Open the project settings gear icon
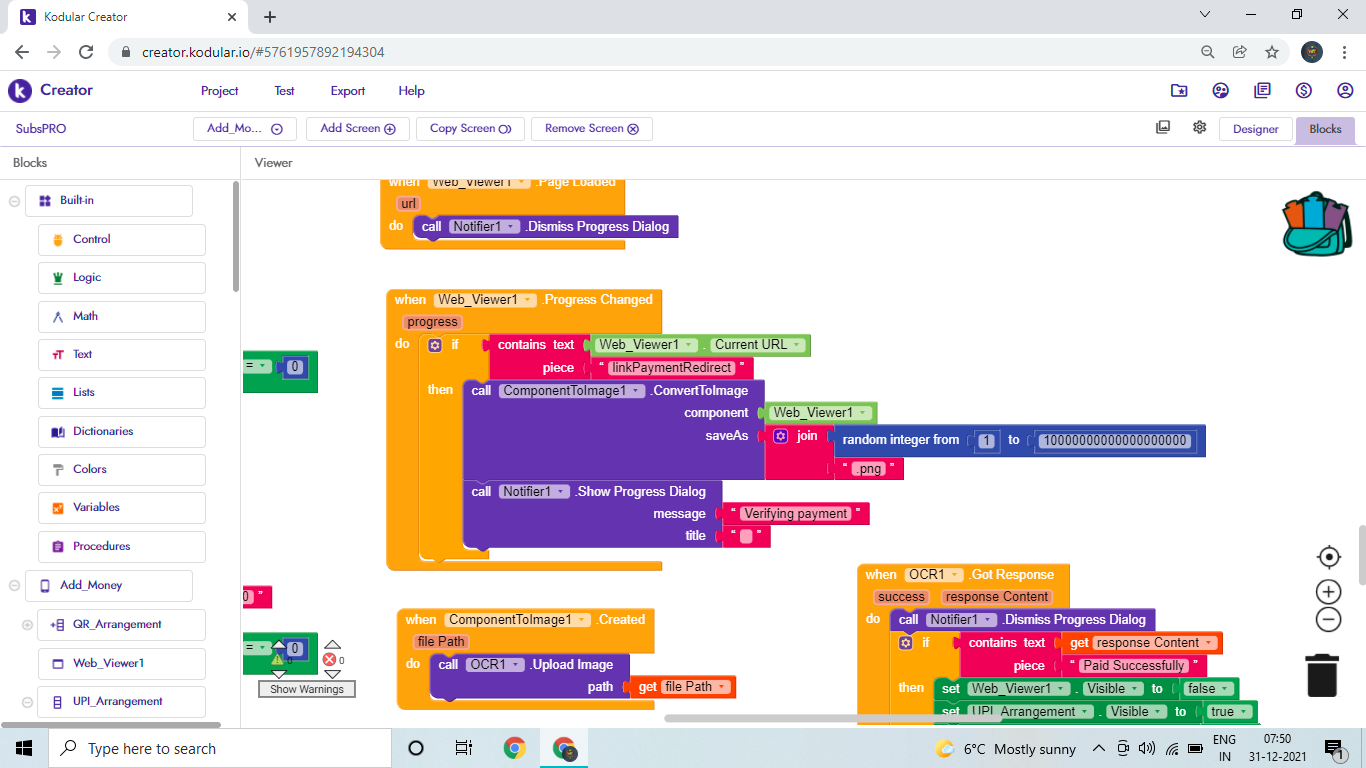 tap(1199, 128)
